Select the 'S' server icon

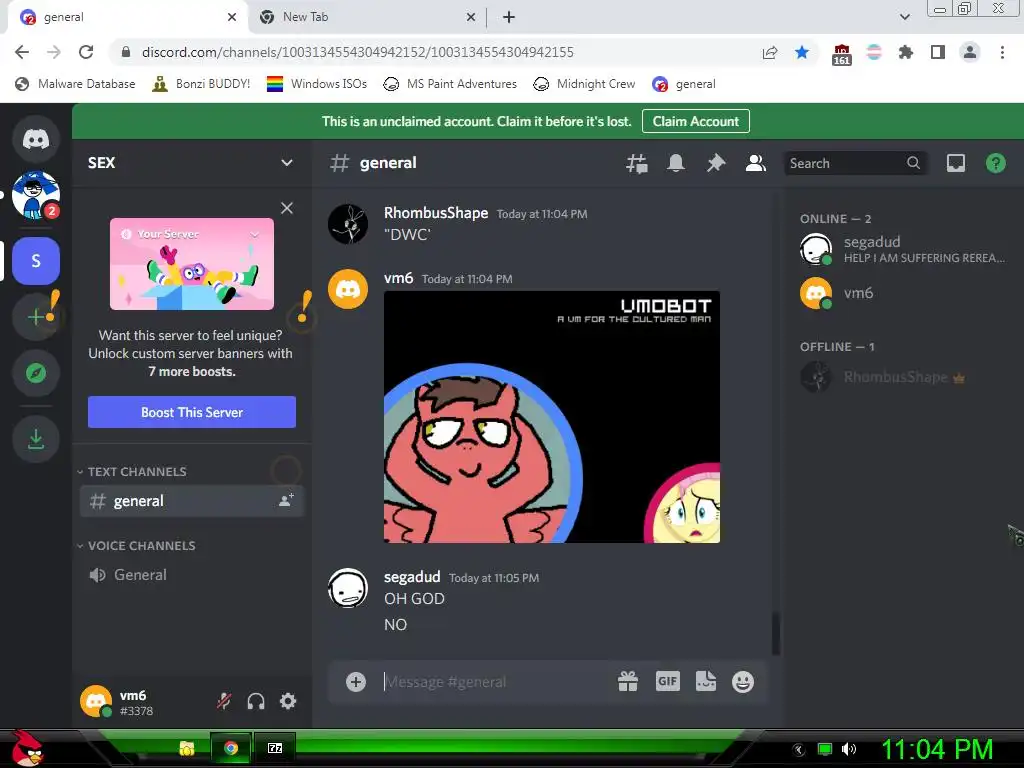pos(36,261)
